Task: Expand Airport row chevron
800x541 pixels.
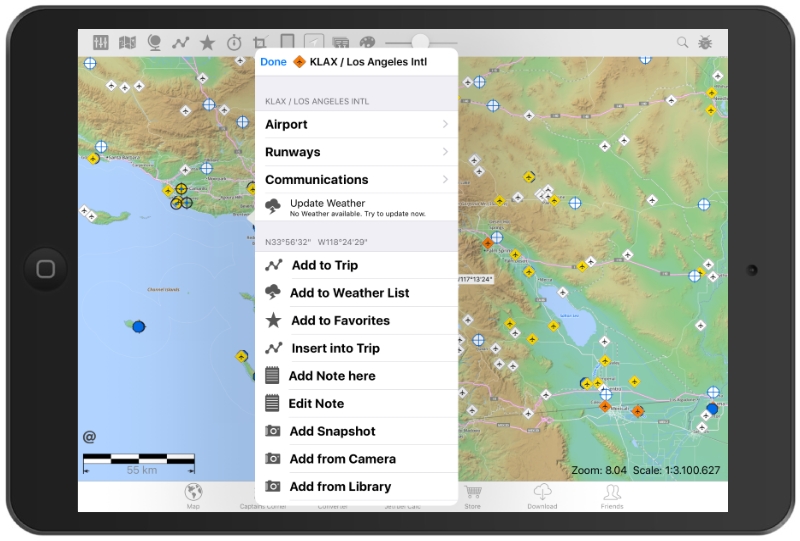Action: coord(445,125)
